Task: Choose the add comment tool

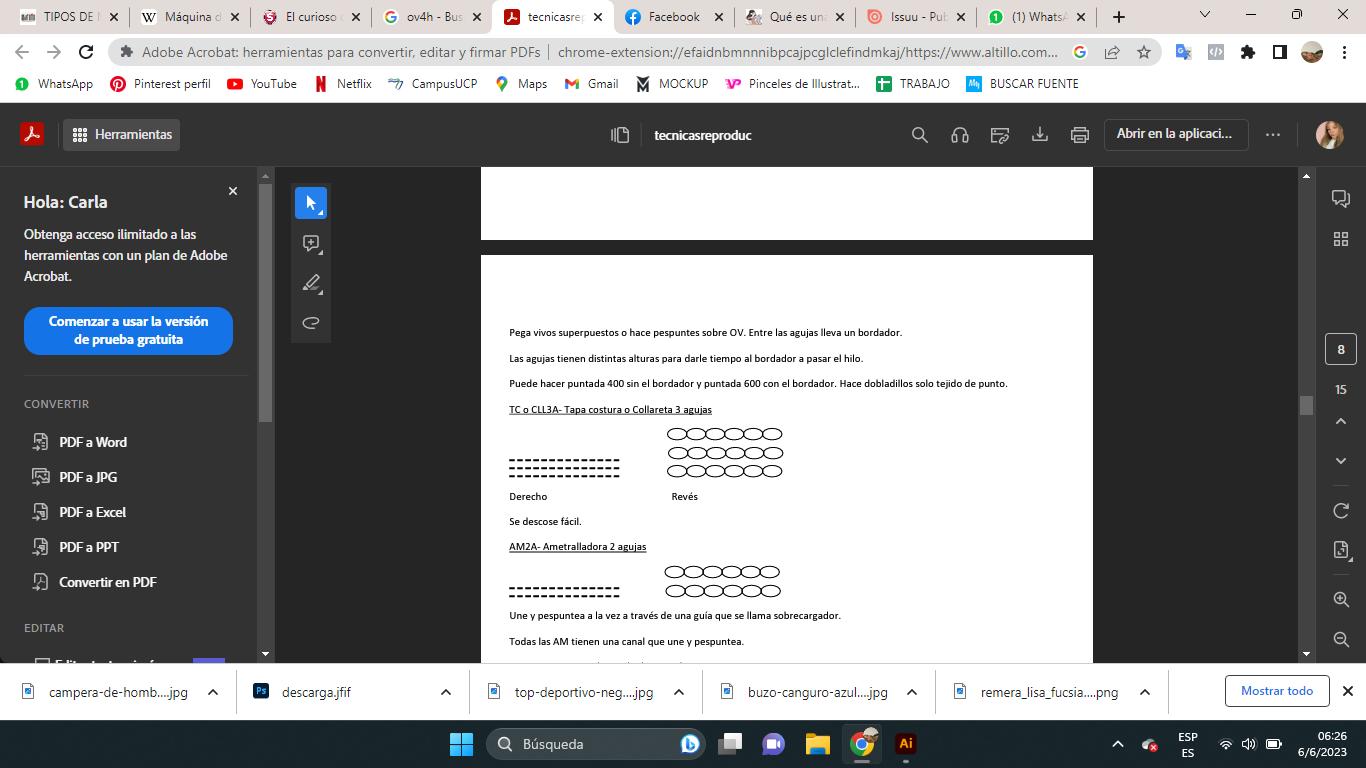Action: click(311, 243)
